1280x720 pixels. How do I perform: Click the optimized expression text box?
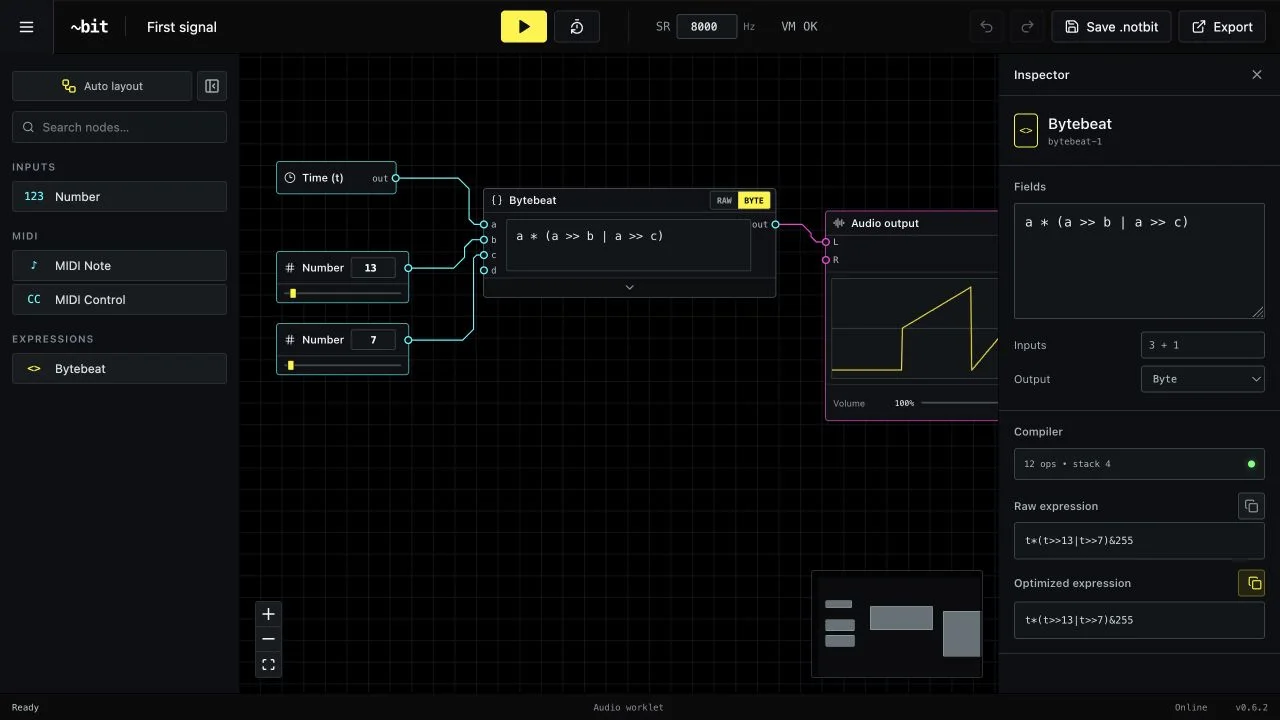pos(1139,620)
